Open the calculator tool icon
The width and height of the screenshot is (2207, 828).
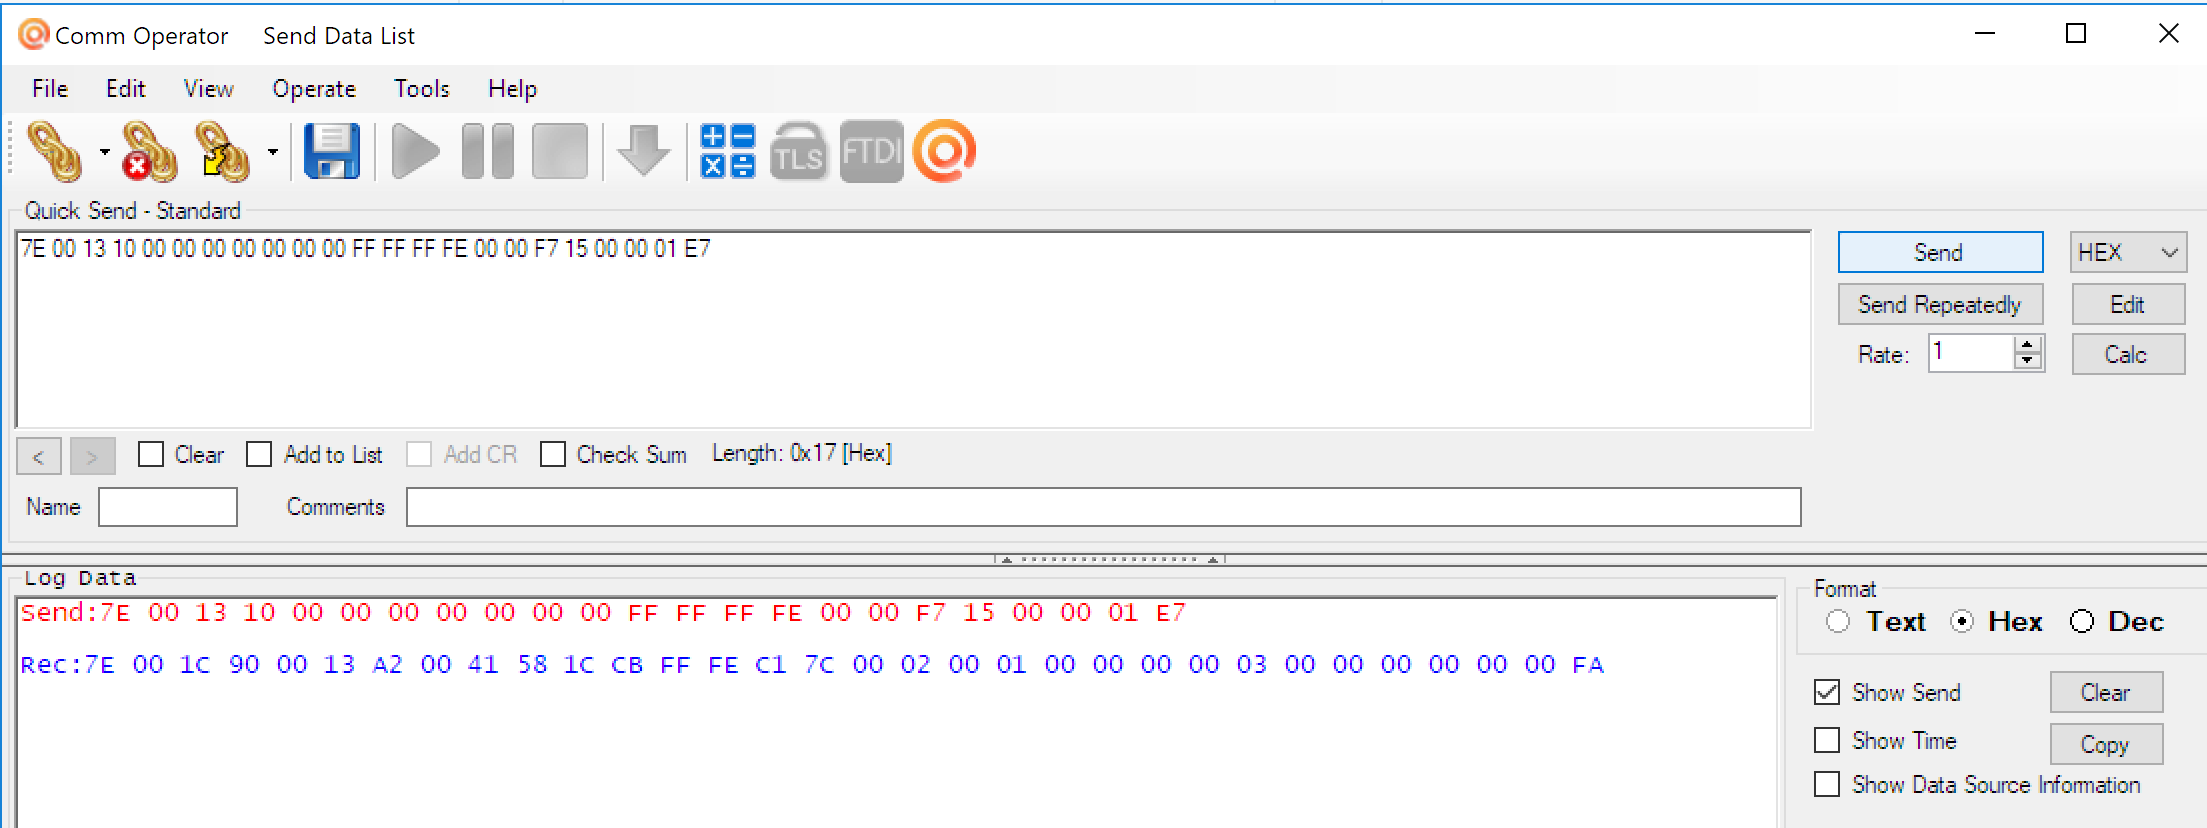tap(728, 152)
